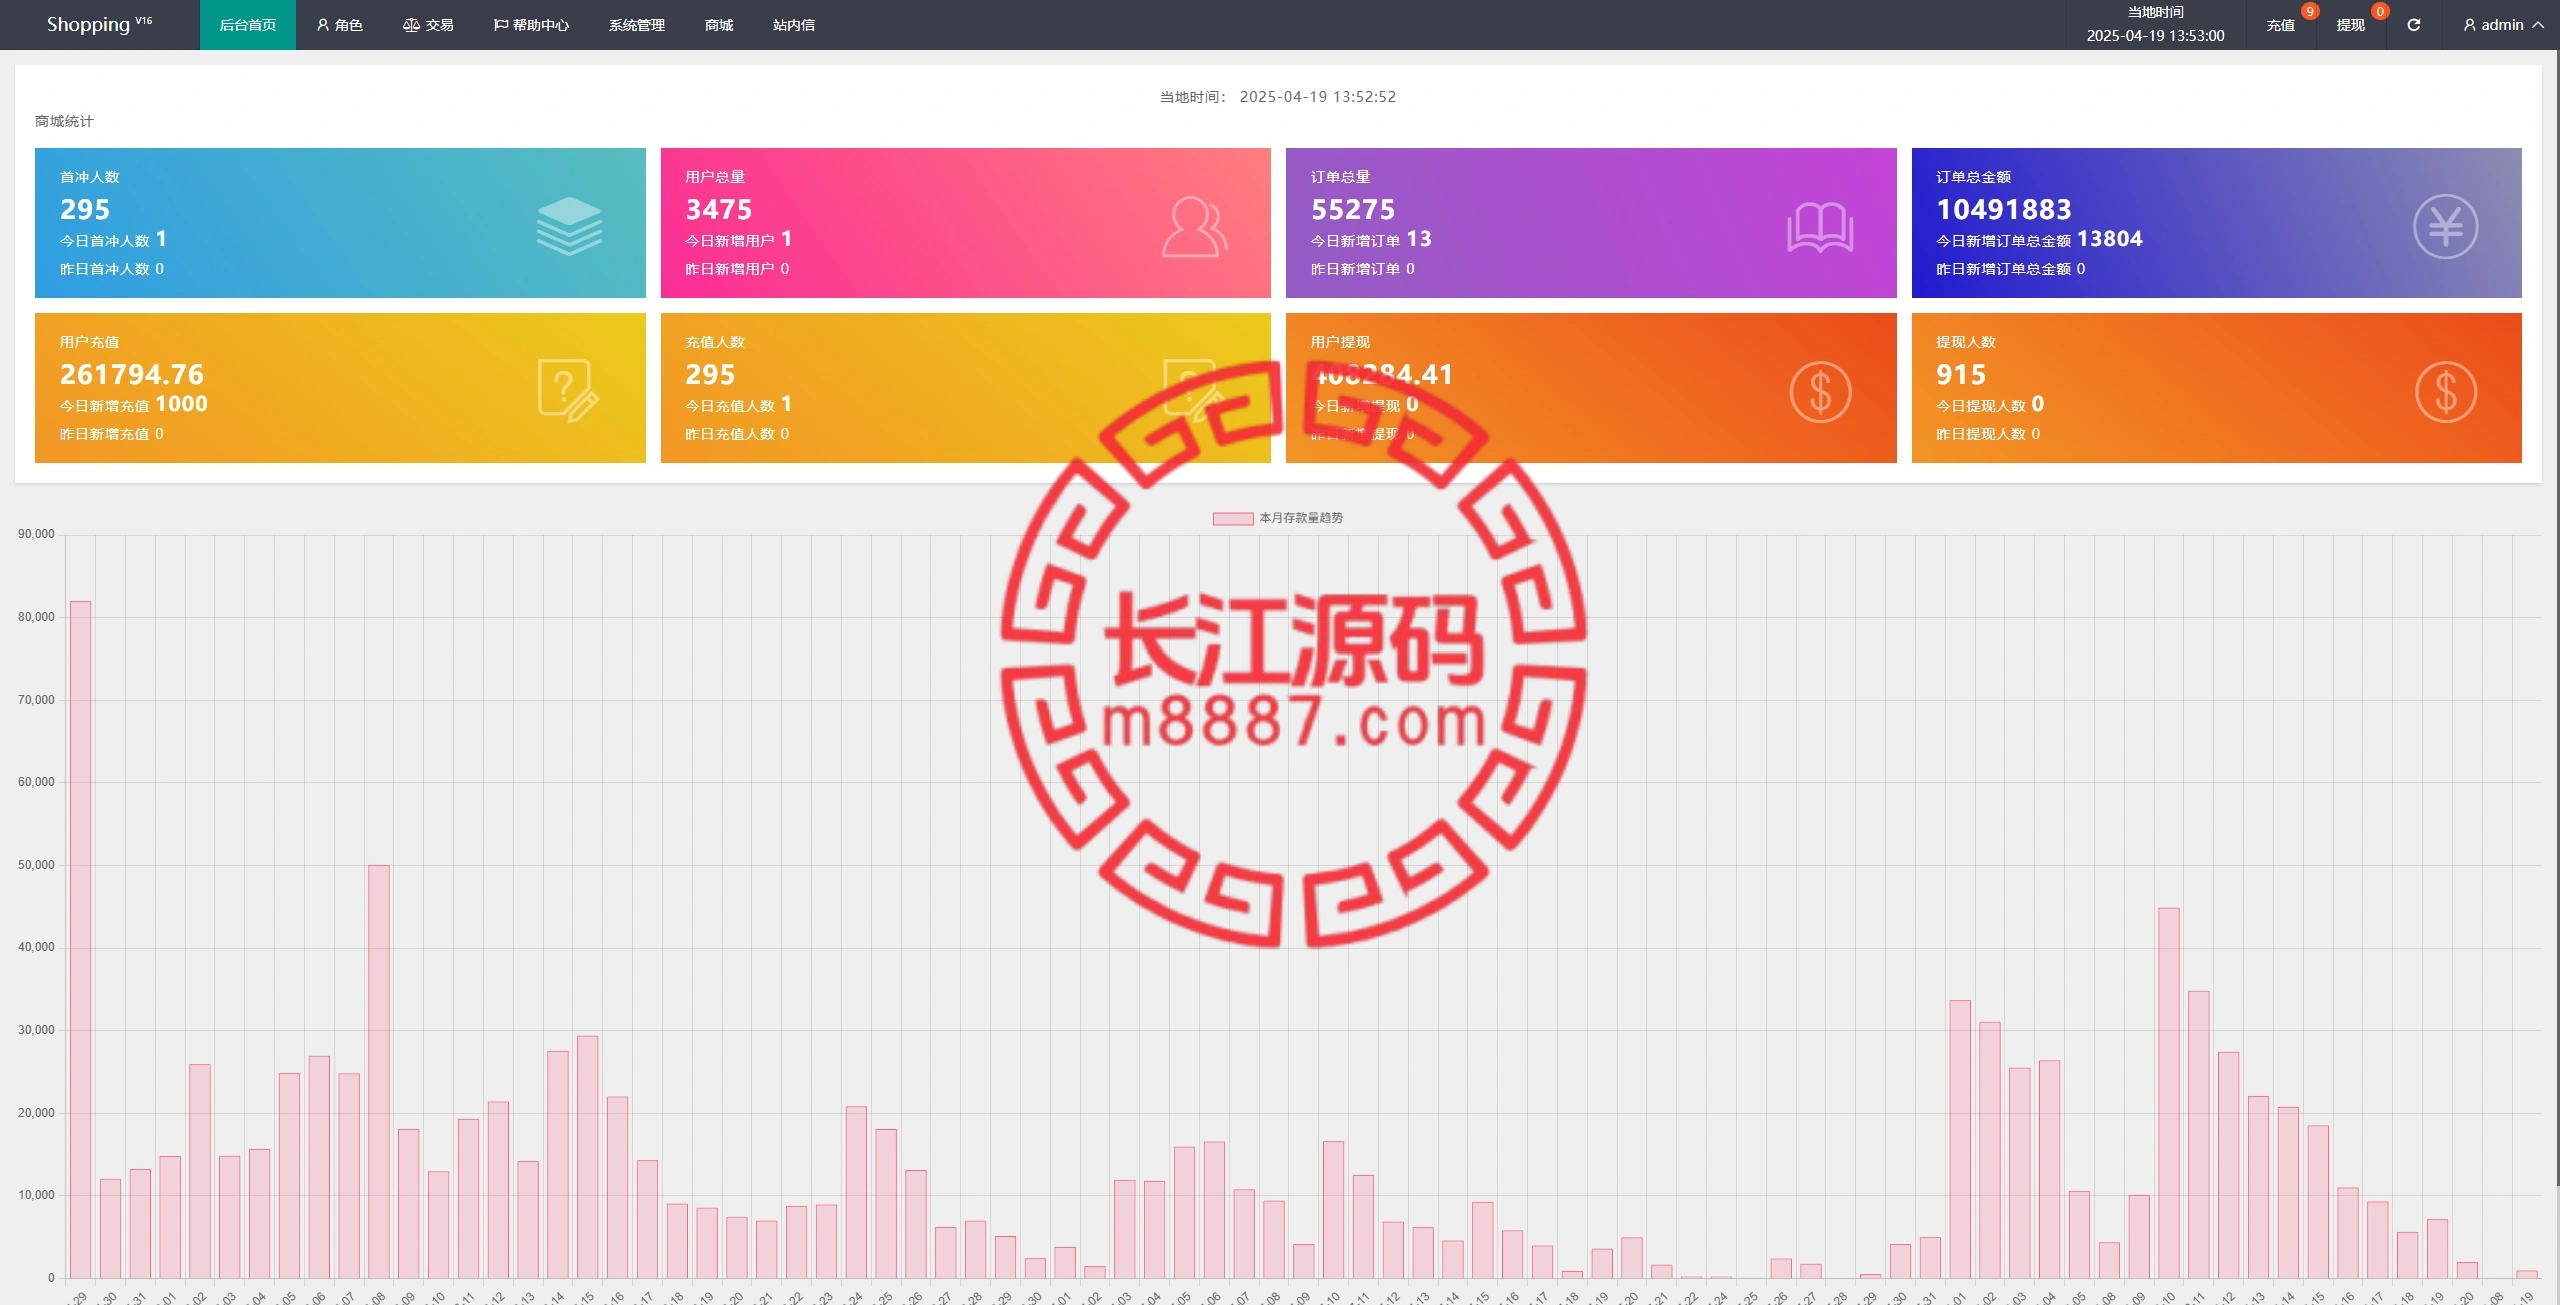Open the 角色 menu
This screenshot has height=1305, width=2560.
coord(339,25)
